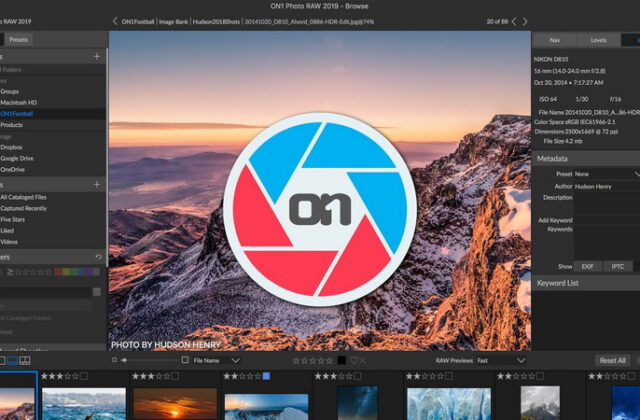
Task: Select the glacier ice thumbnail
Action: tap(449, 403)
